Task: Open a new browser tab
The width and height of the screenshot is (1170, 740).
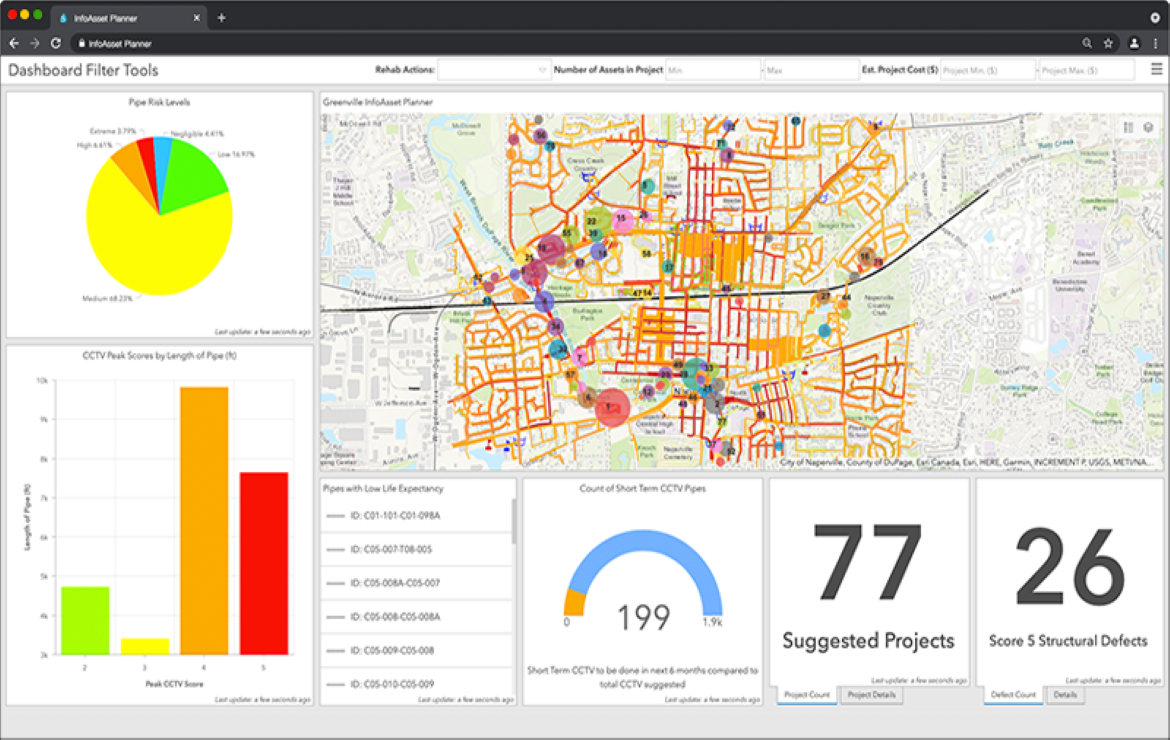Action: point(221,17)
